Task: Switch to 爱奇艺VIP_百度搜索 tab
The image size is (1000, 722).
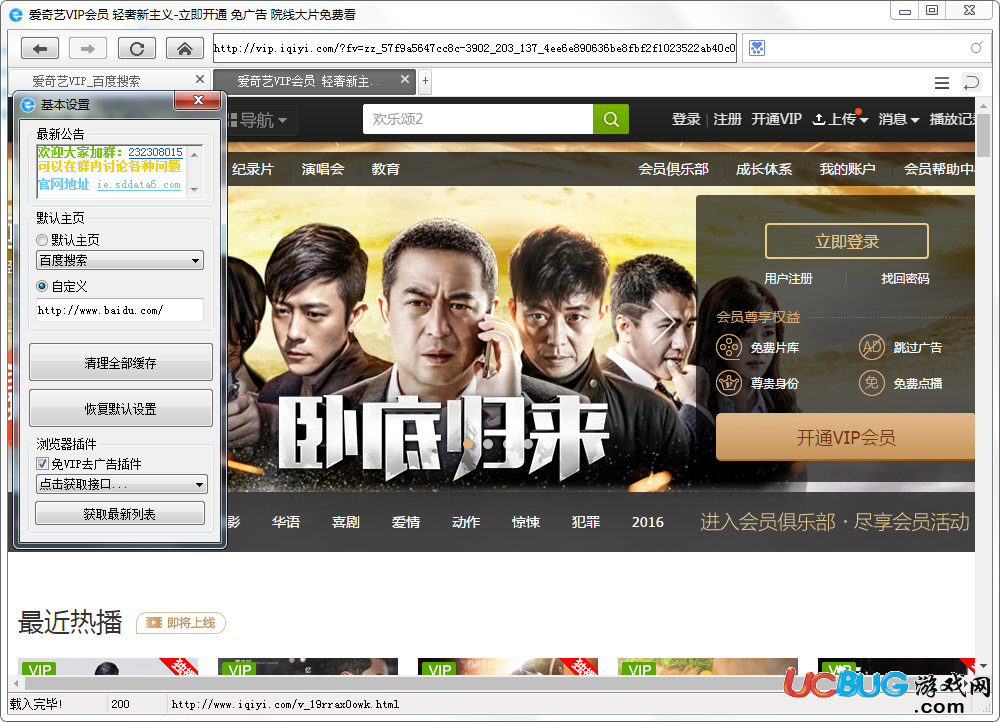Action: [108, 81]
